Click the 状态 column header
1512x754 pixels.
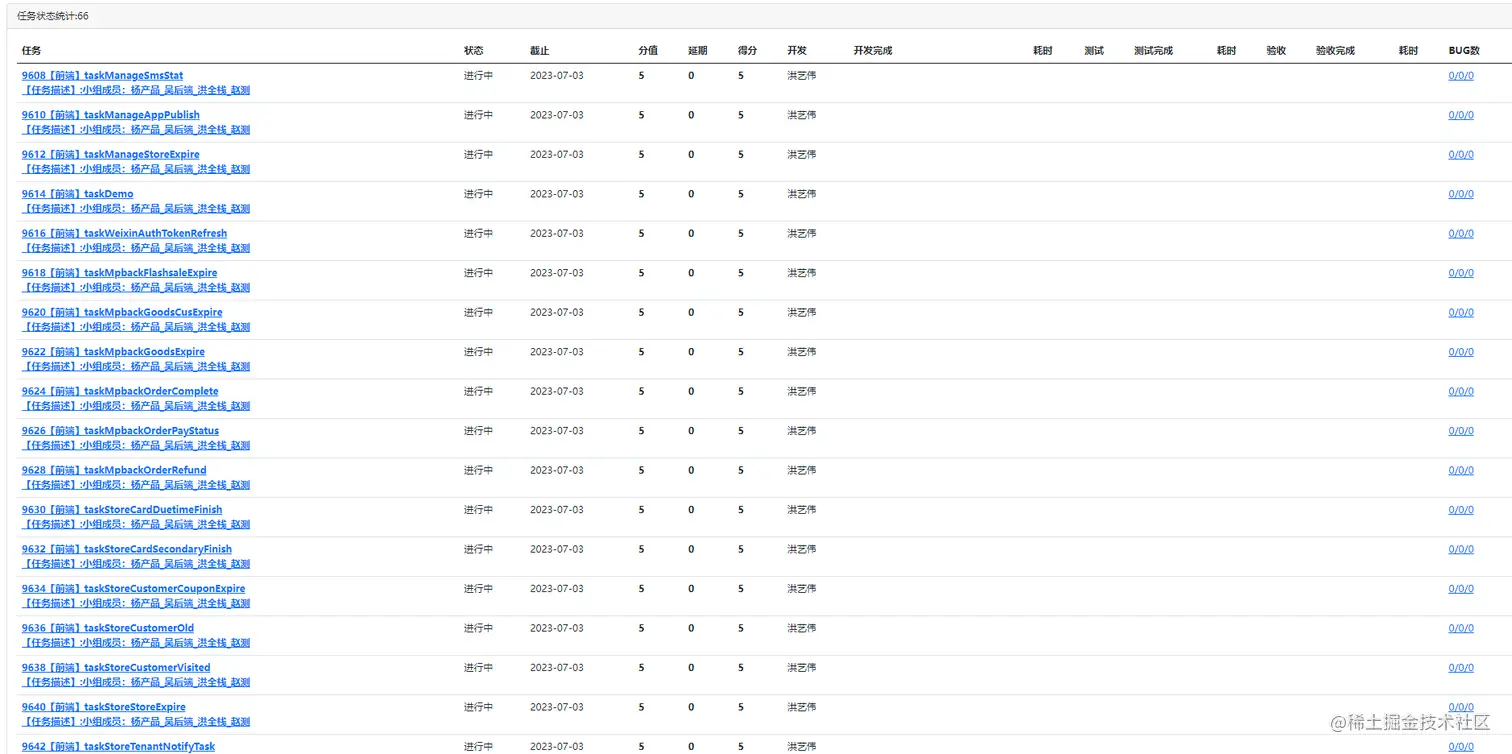coord(473,51)
